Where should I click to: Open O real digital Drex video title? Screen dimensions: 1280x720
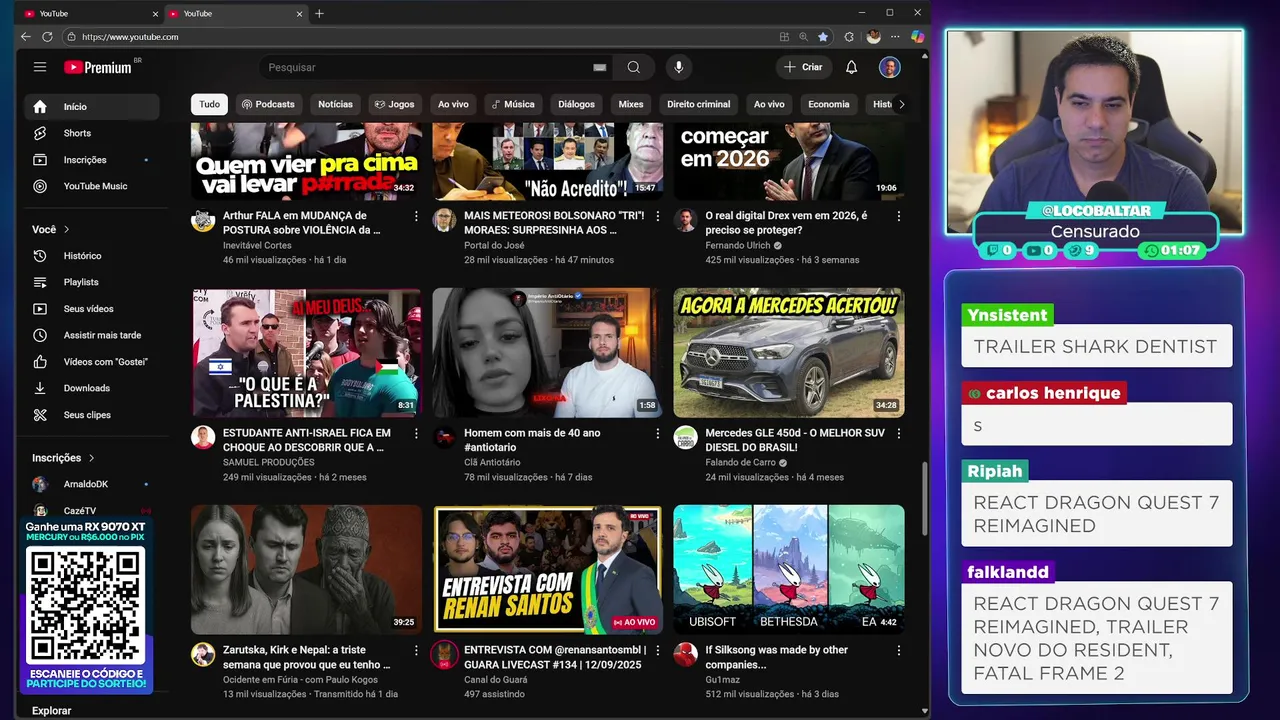pyautogui.click(x=786, y=223)
